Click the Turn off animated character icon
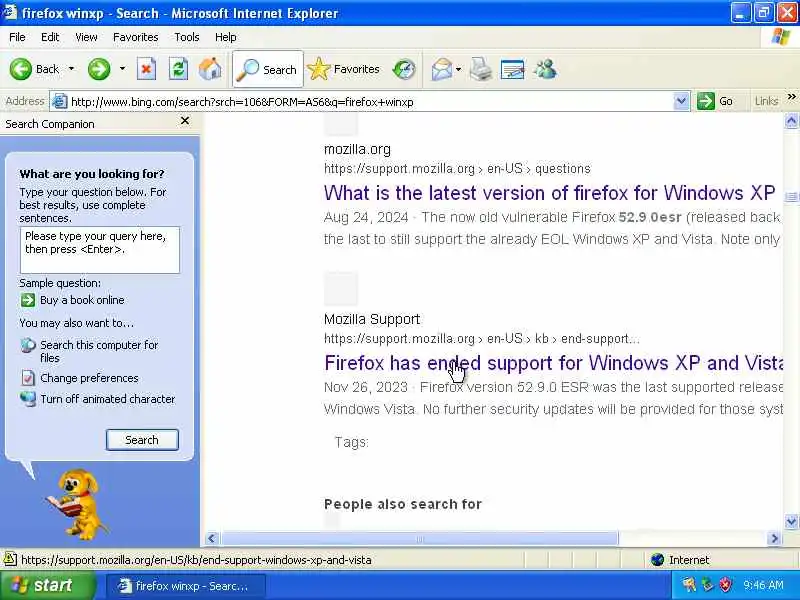800x600 pixels. tap(28, 399)
